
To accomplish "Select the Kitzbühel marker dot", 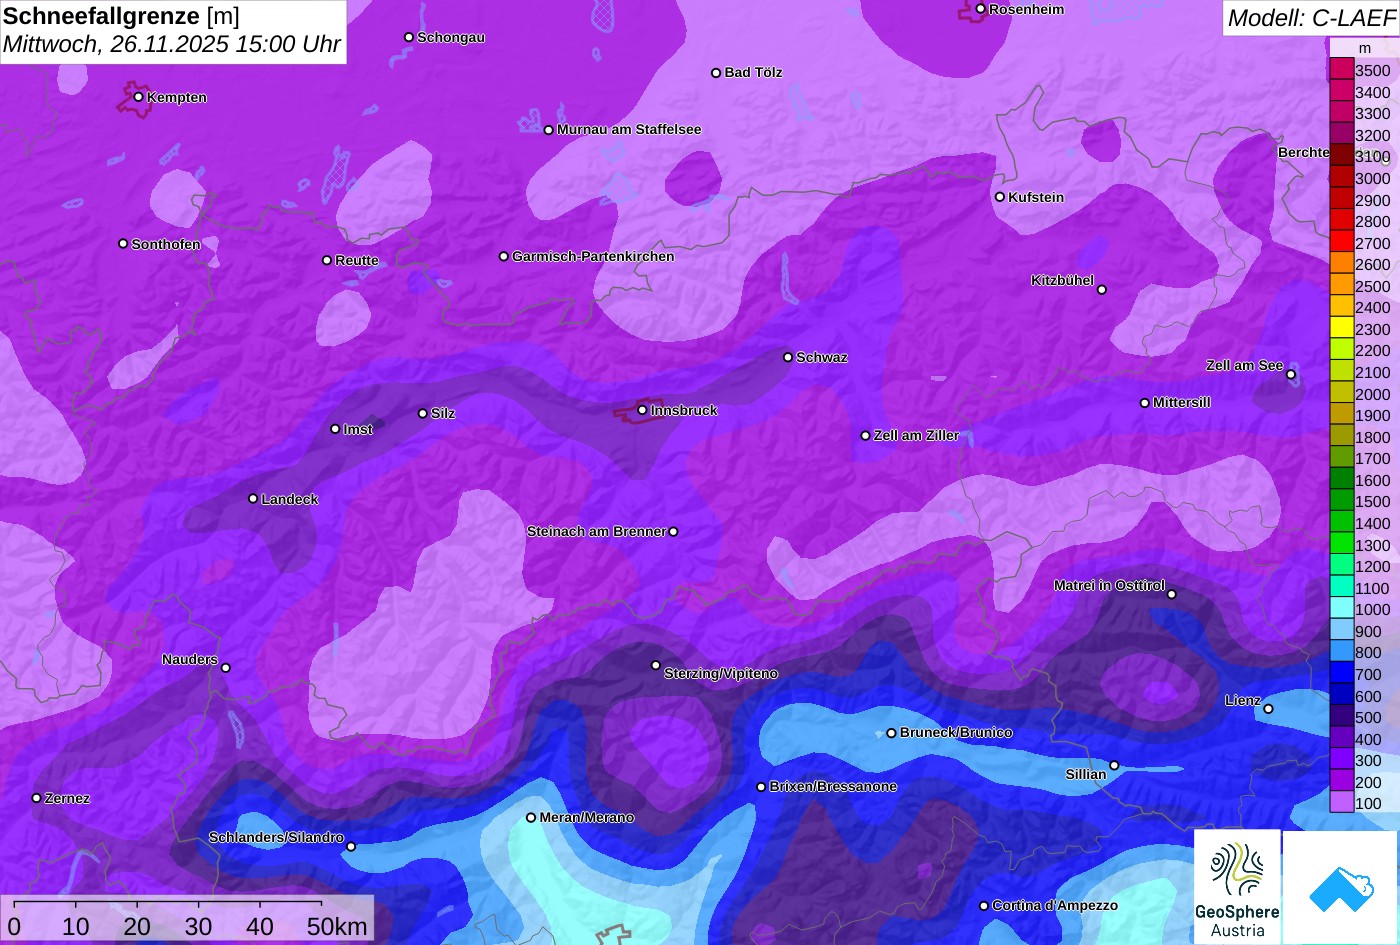I will [x=1101, y=290].
